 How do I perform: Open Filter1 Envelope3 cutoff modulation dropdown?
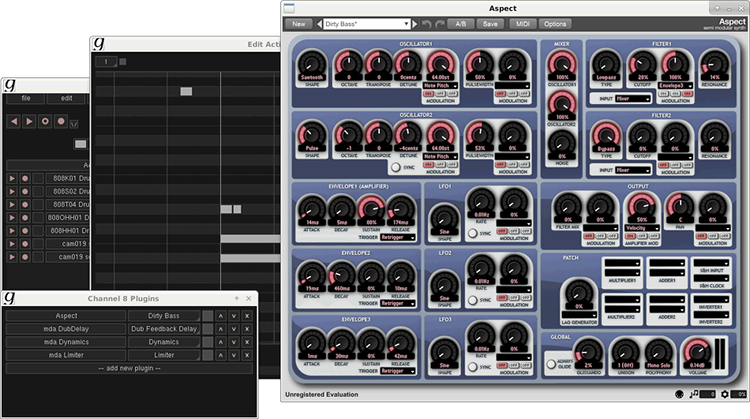[x=675, y=86]
